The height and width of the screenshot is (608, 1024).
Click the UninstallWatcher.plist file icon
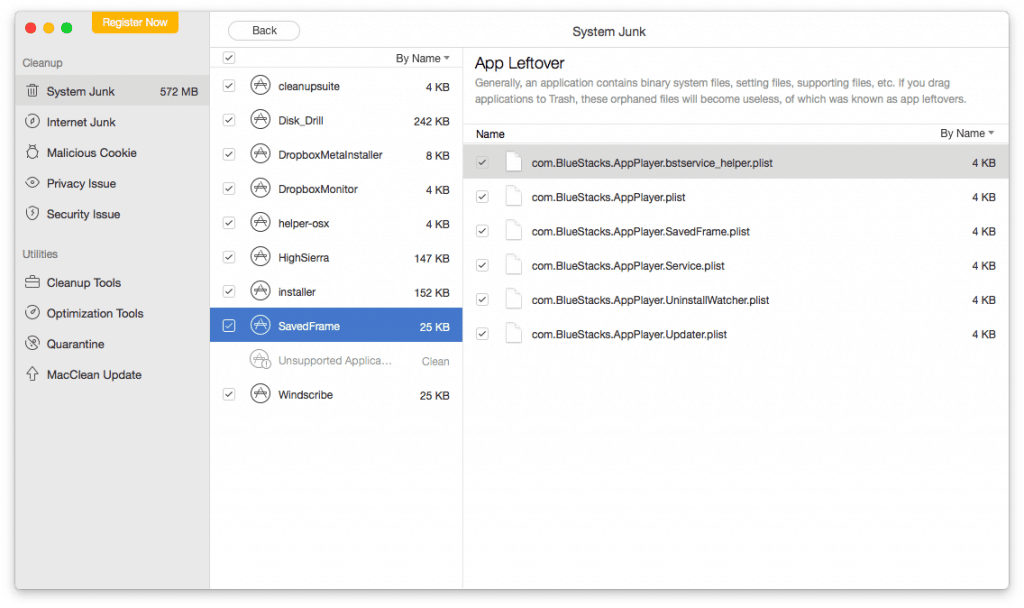click(x=514, y=299)
